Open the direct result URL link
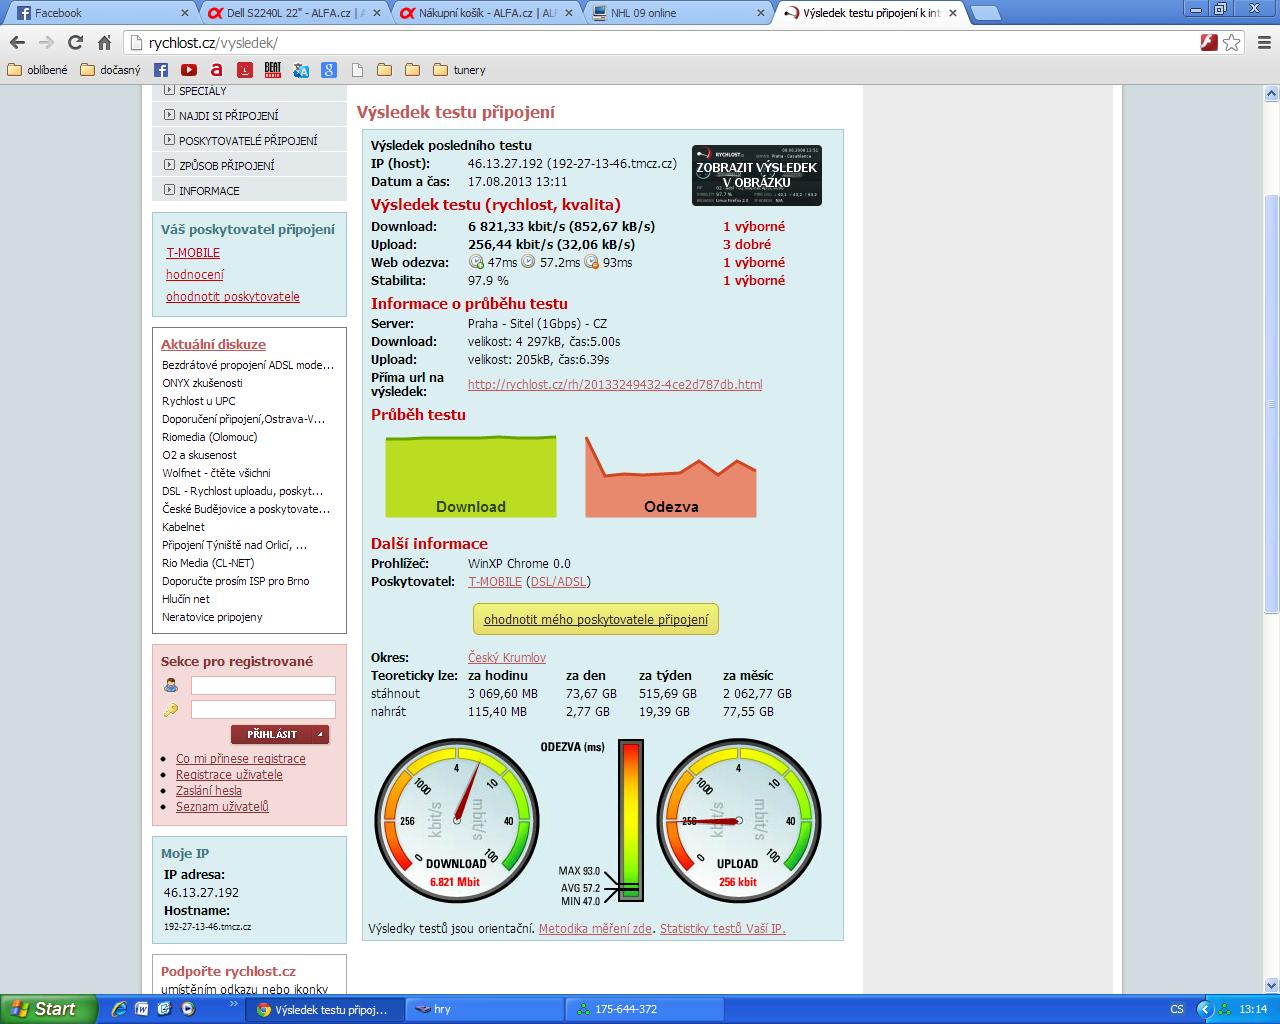 click(x=615, y=384)
